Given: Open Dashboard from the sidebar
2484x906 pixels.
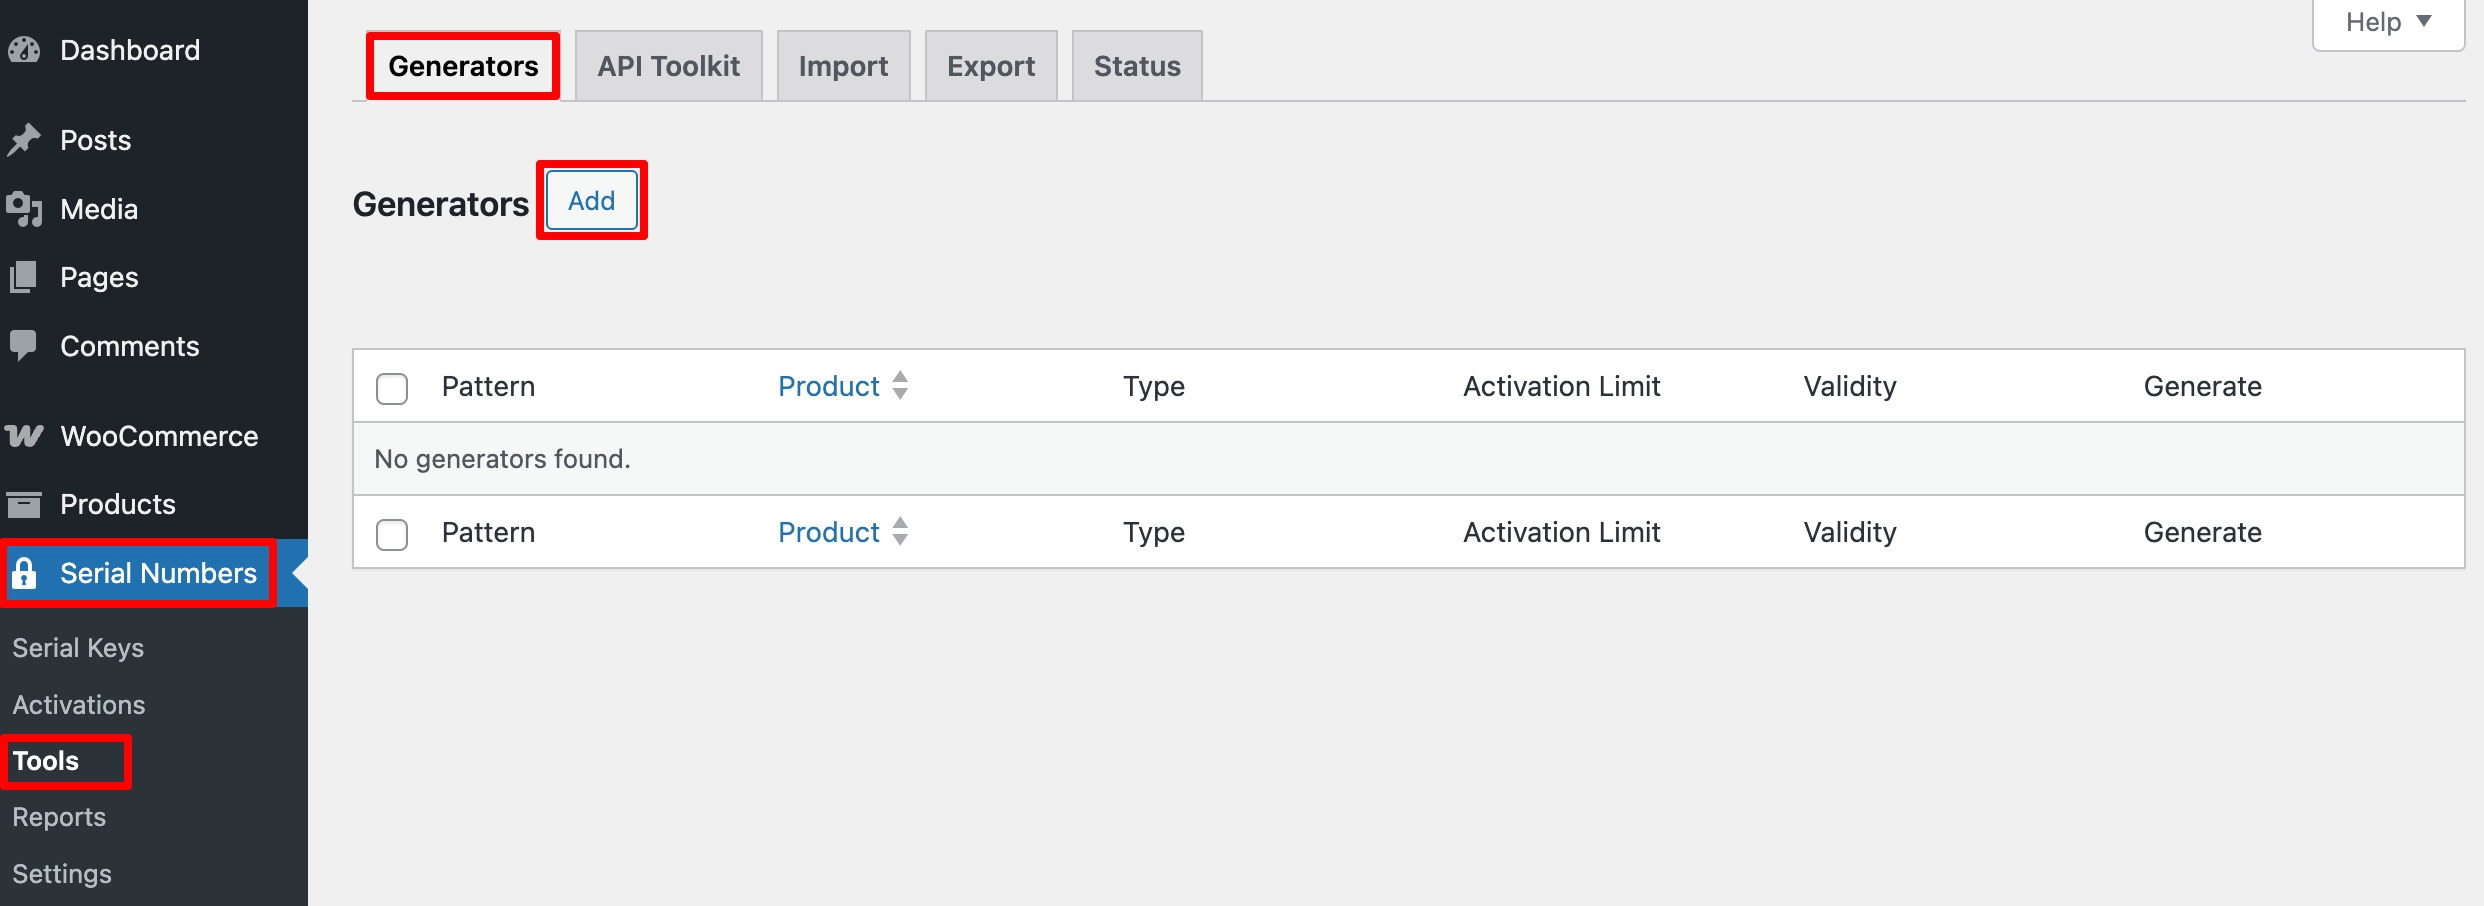Looking at the screenshot, I should pyautogui.click(x=130, y=50).
